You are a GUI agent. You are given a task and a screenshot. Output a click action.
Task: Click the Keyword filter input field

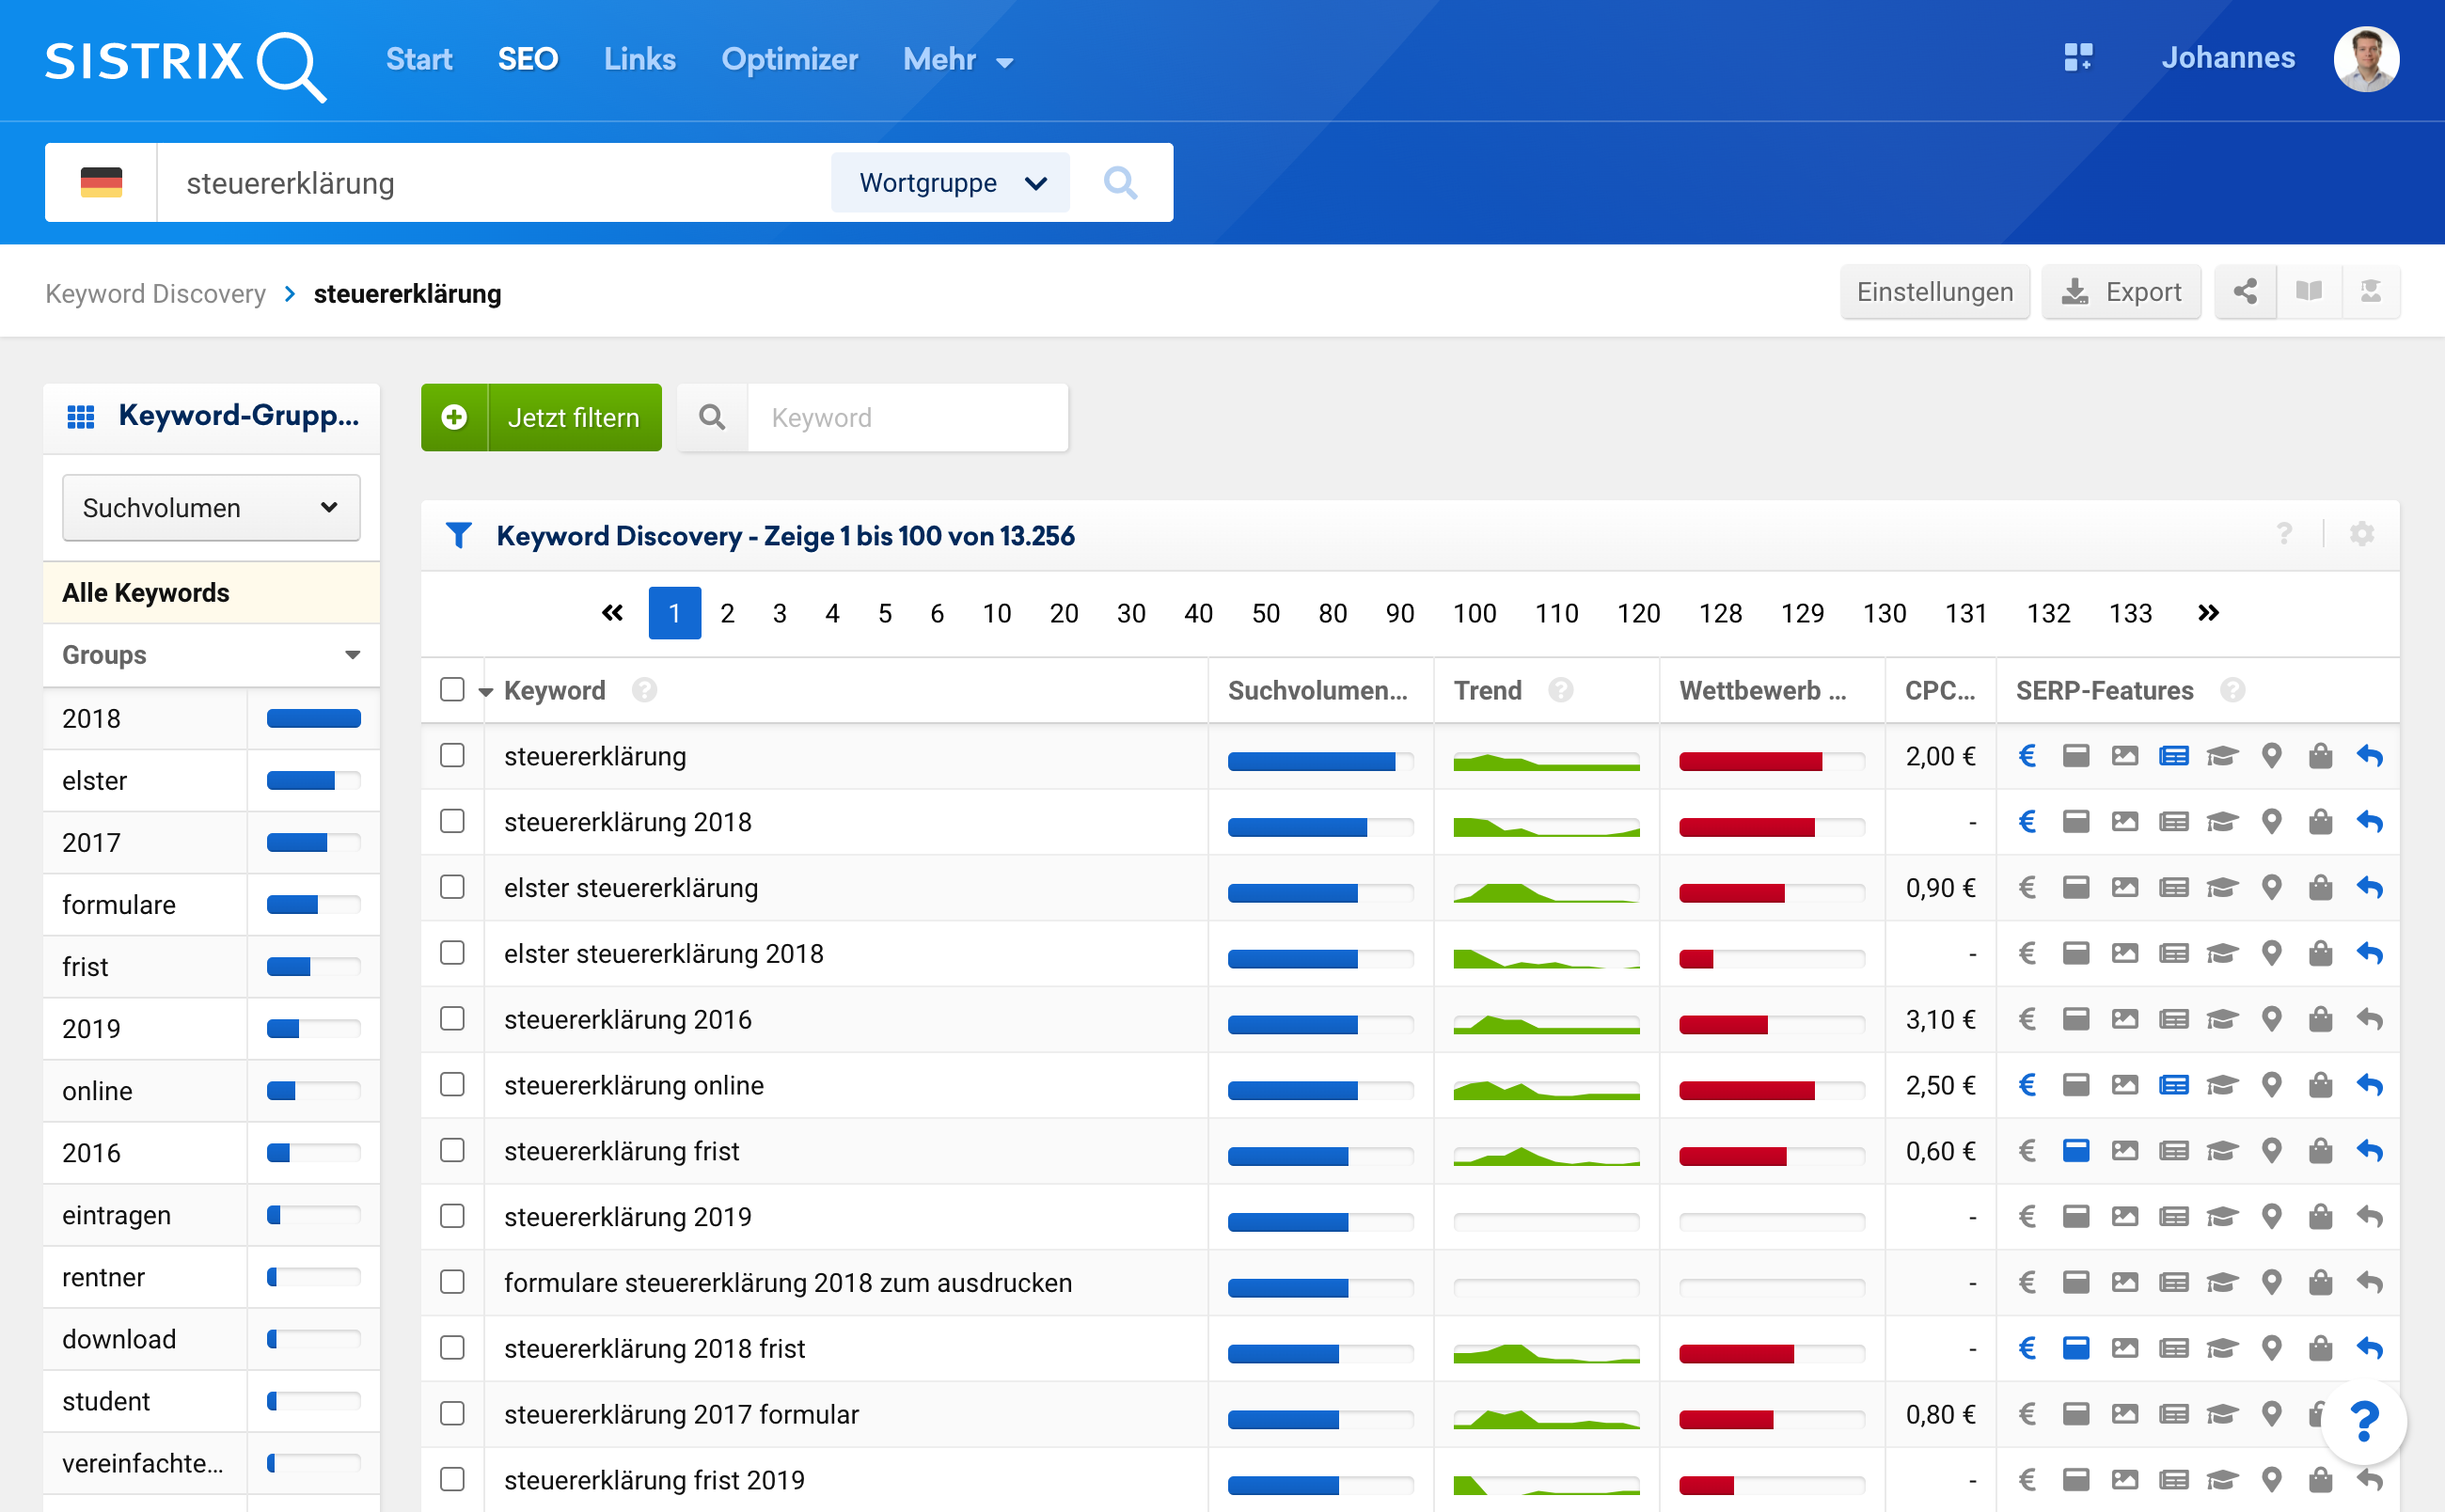point(906,418)
